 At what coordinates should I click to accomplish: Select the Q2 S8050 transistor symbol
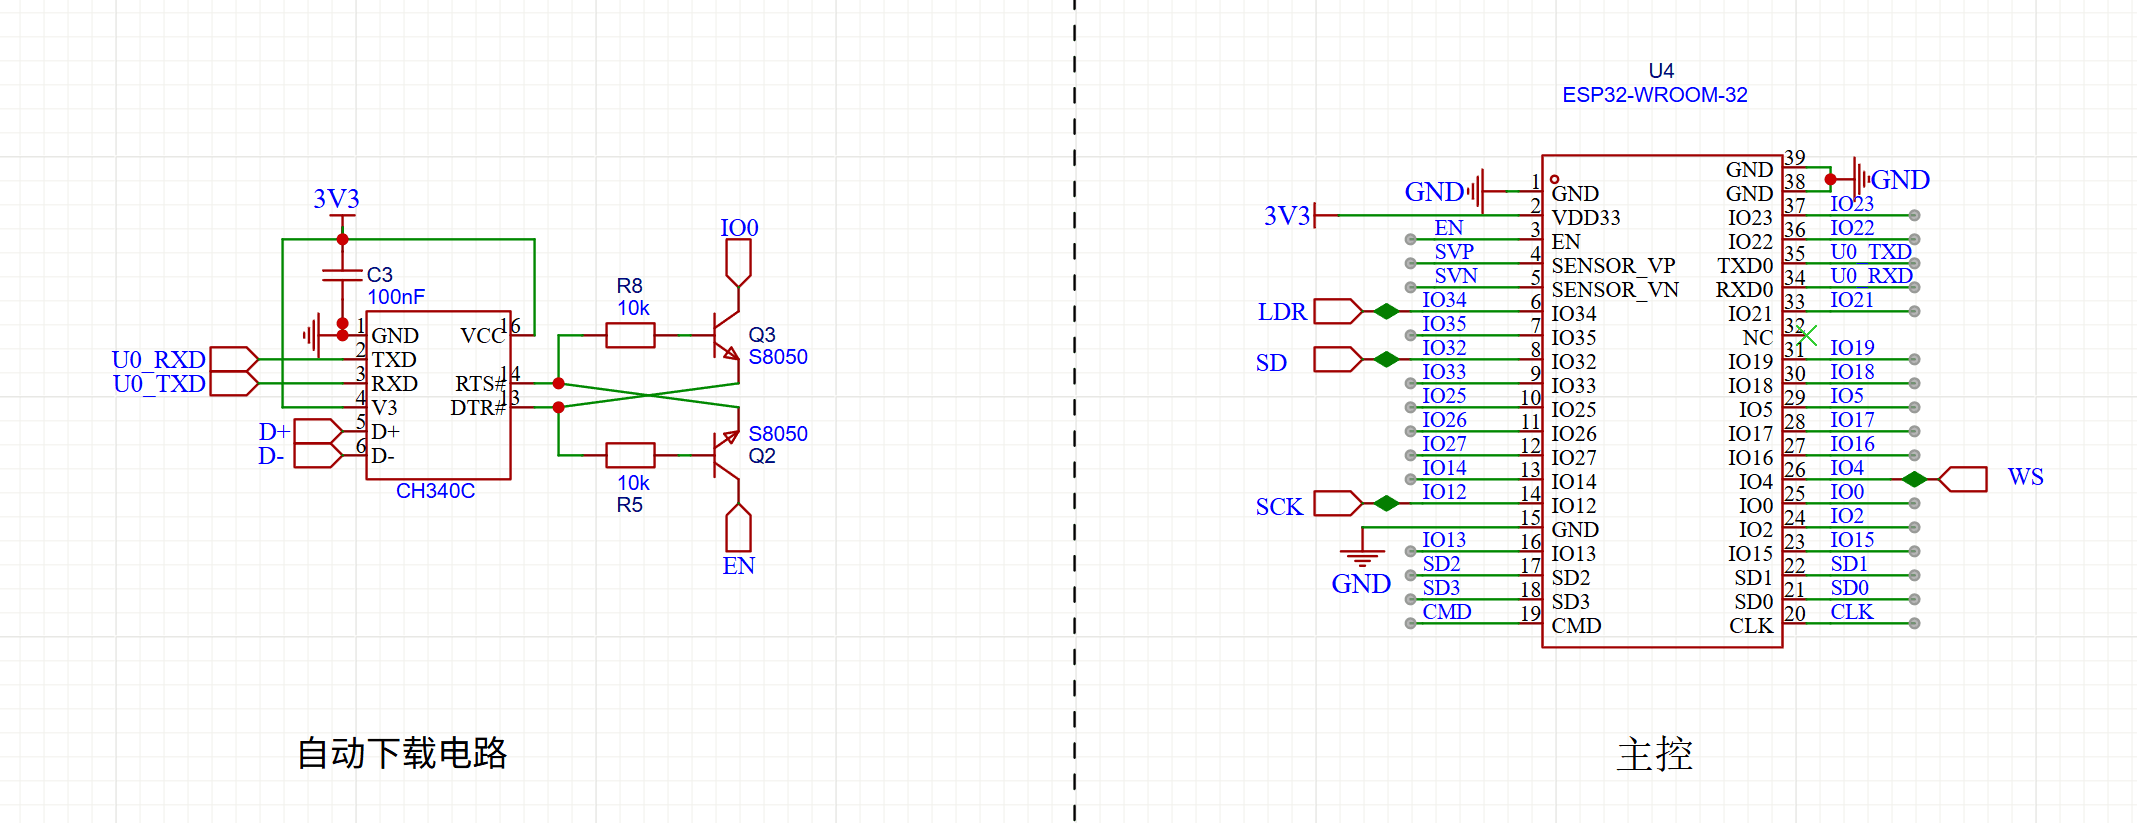pyautogui.click(x=725, y=453)
